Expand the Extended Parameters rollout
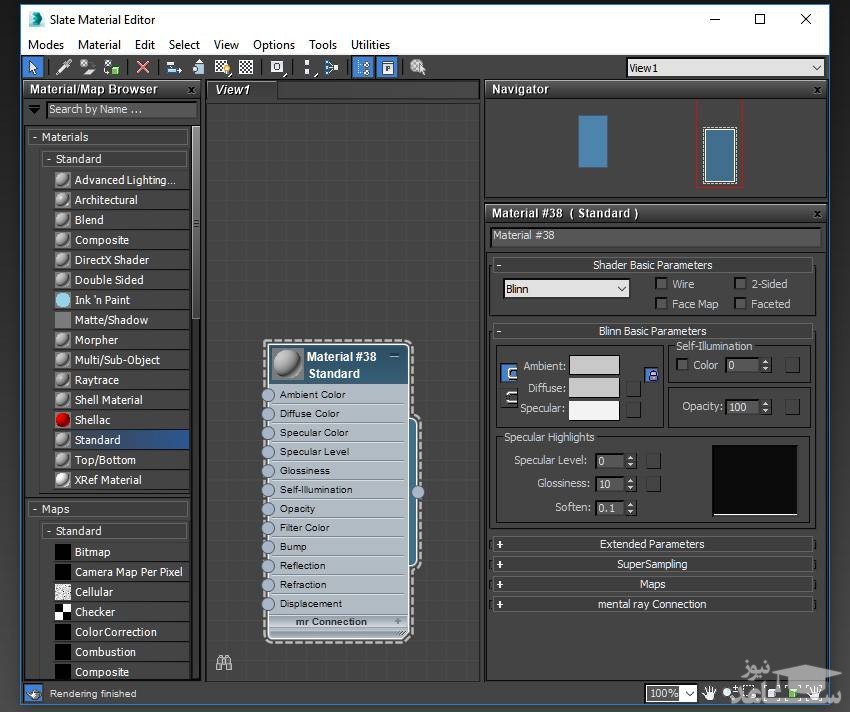 [x=652, y=544]
